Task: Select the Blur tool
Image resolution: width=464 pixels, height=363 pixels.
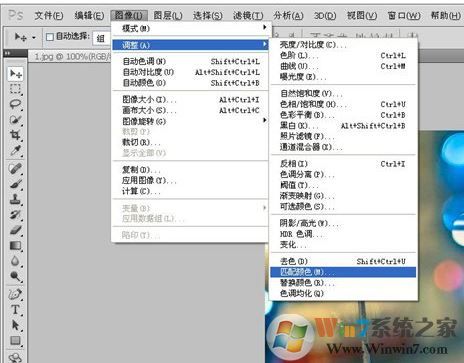Action: (15, 261)
